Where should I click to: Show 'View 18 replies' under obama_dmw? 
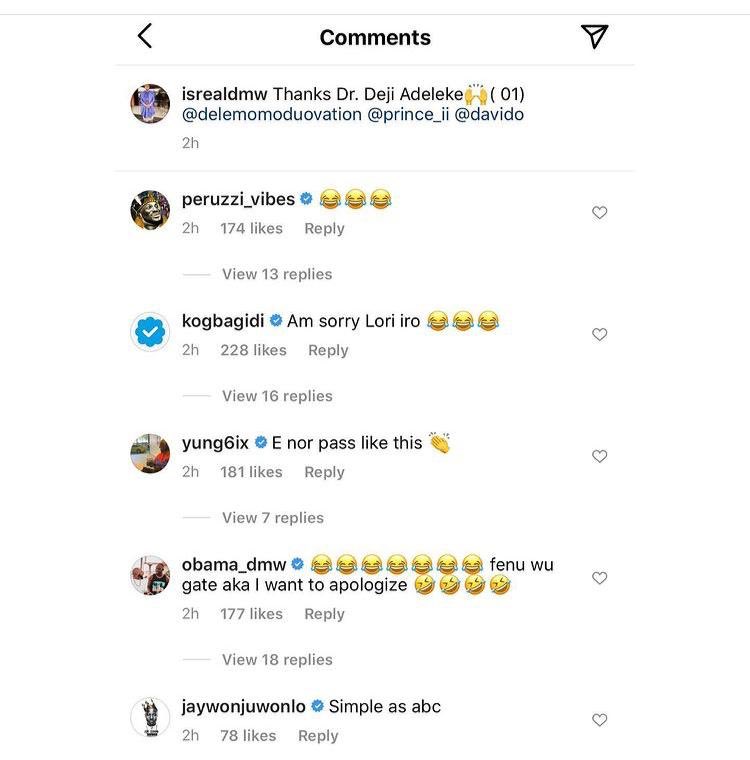[x=277, y=660]
